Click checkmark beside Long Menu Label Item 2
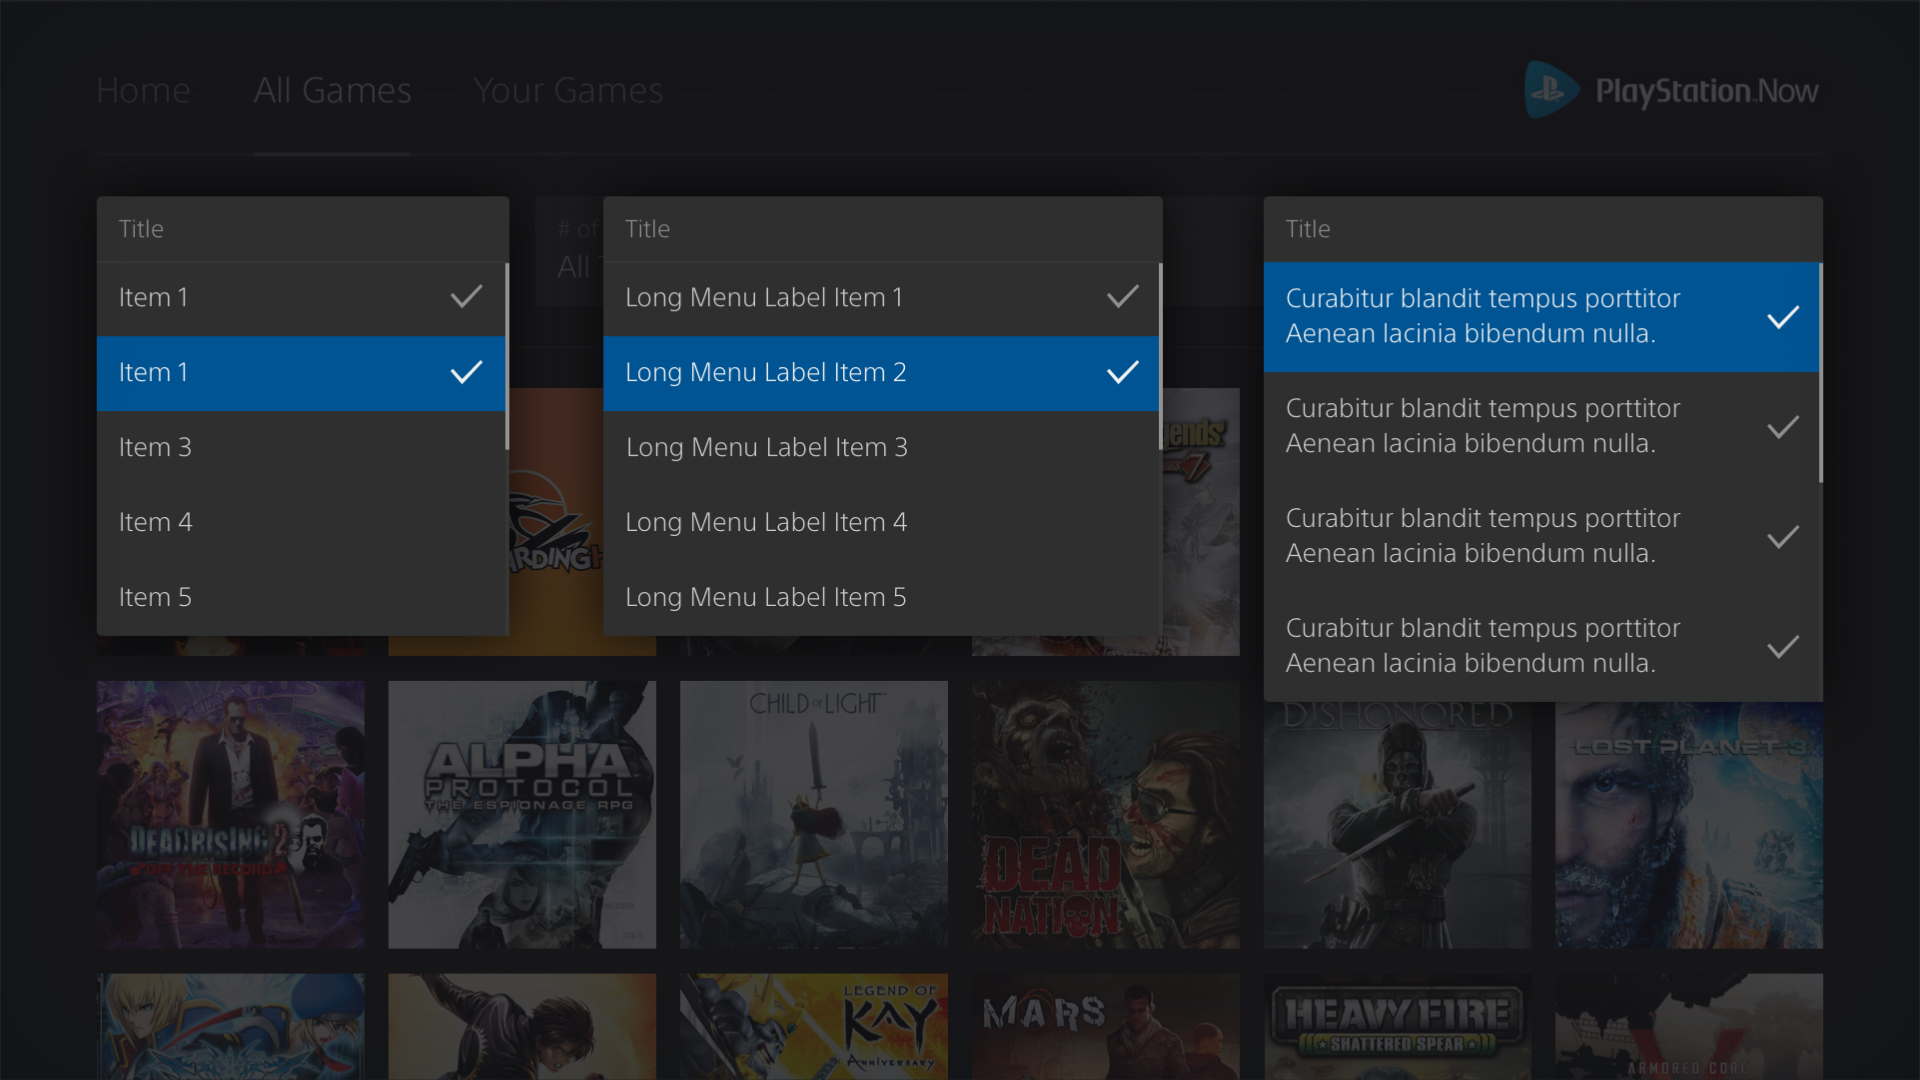1920x1080 pixels. [x=1122, y=372]
